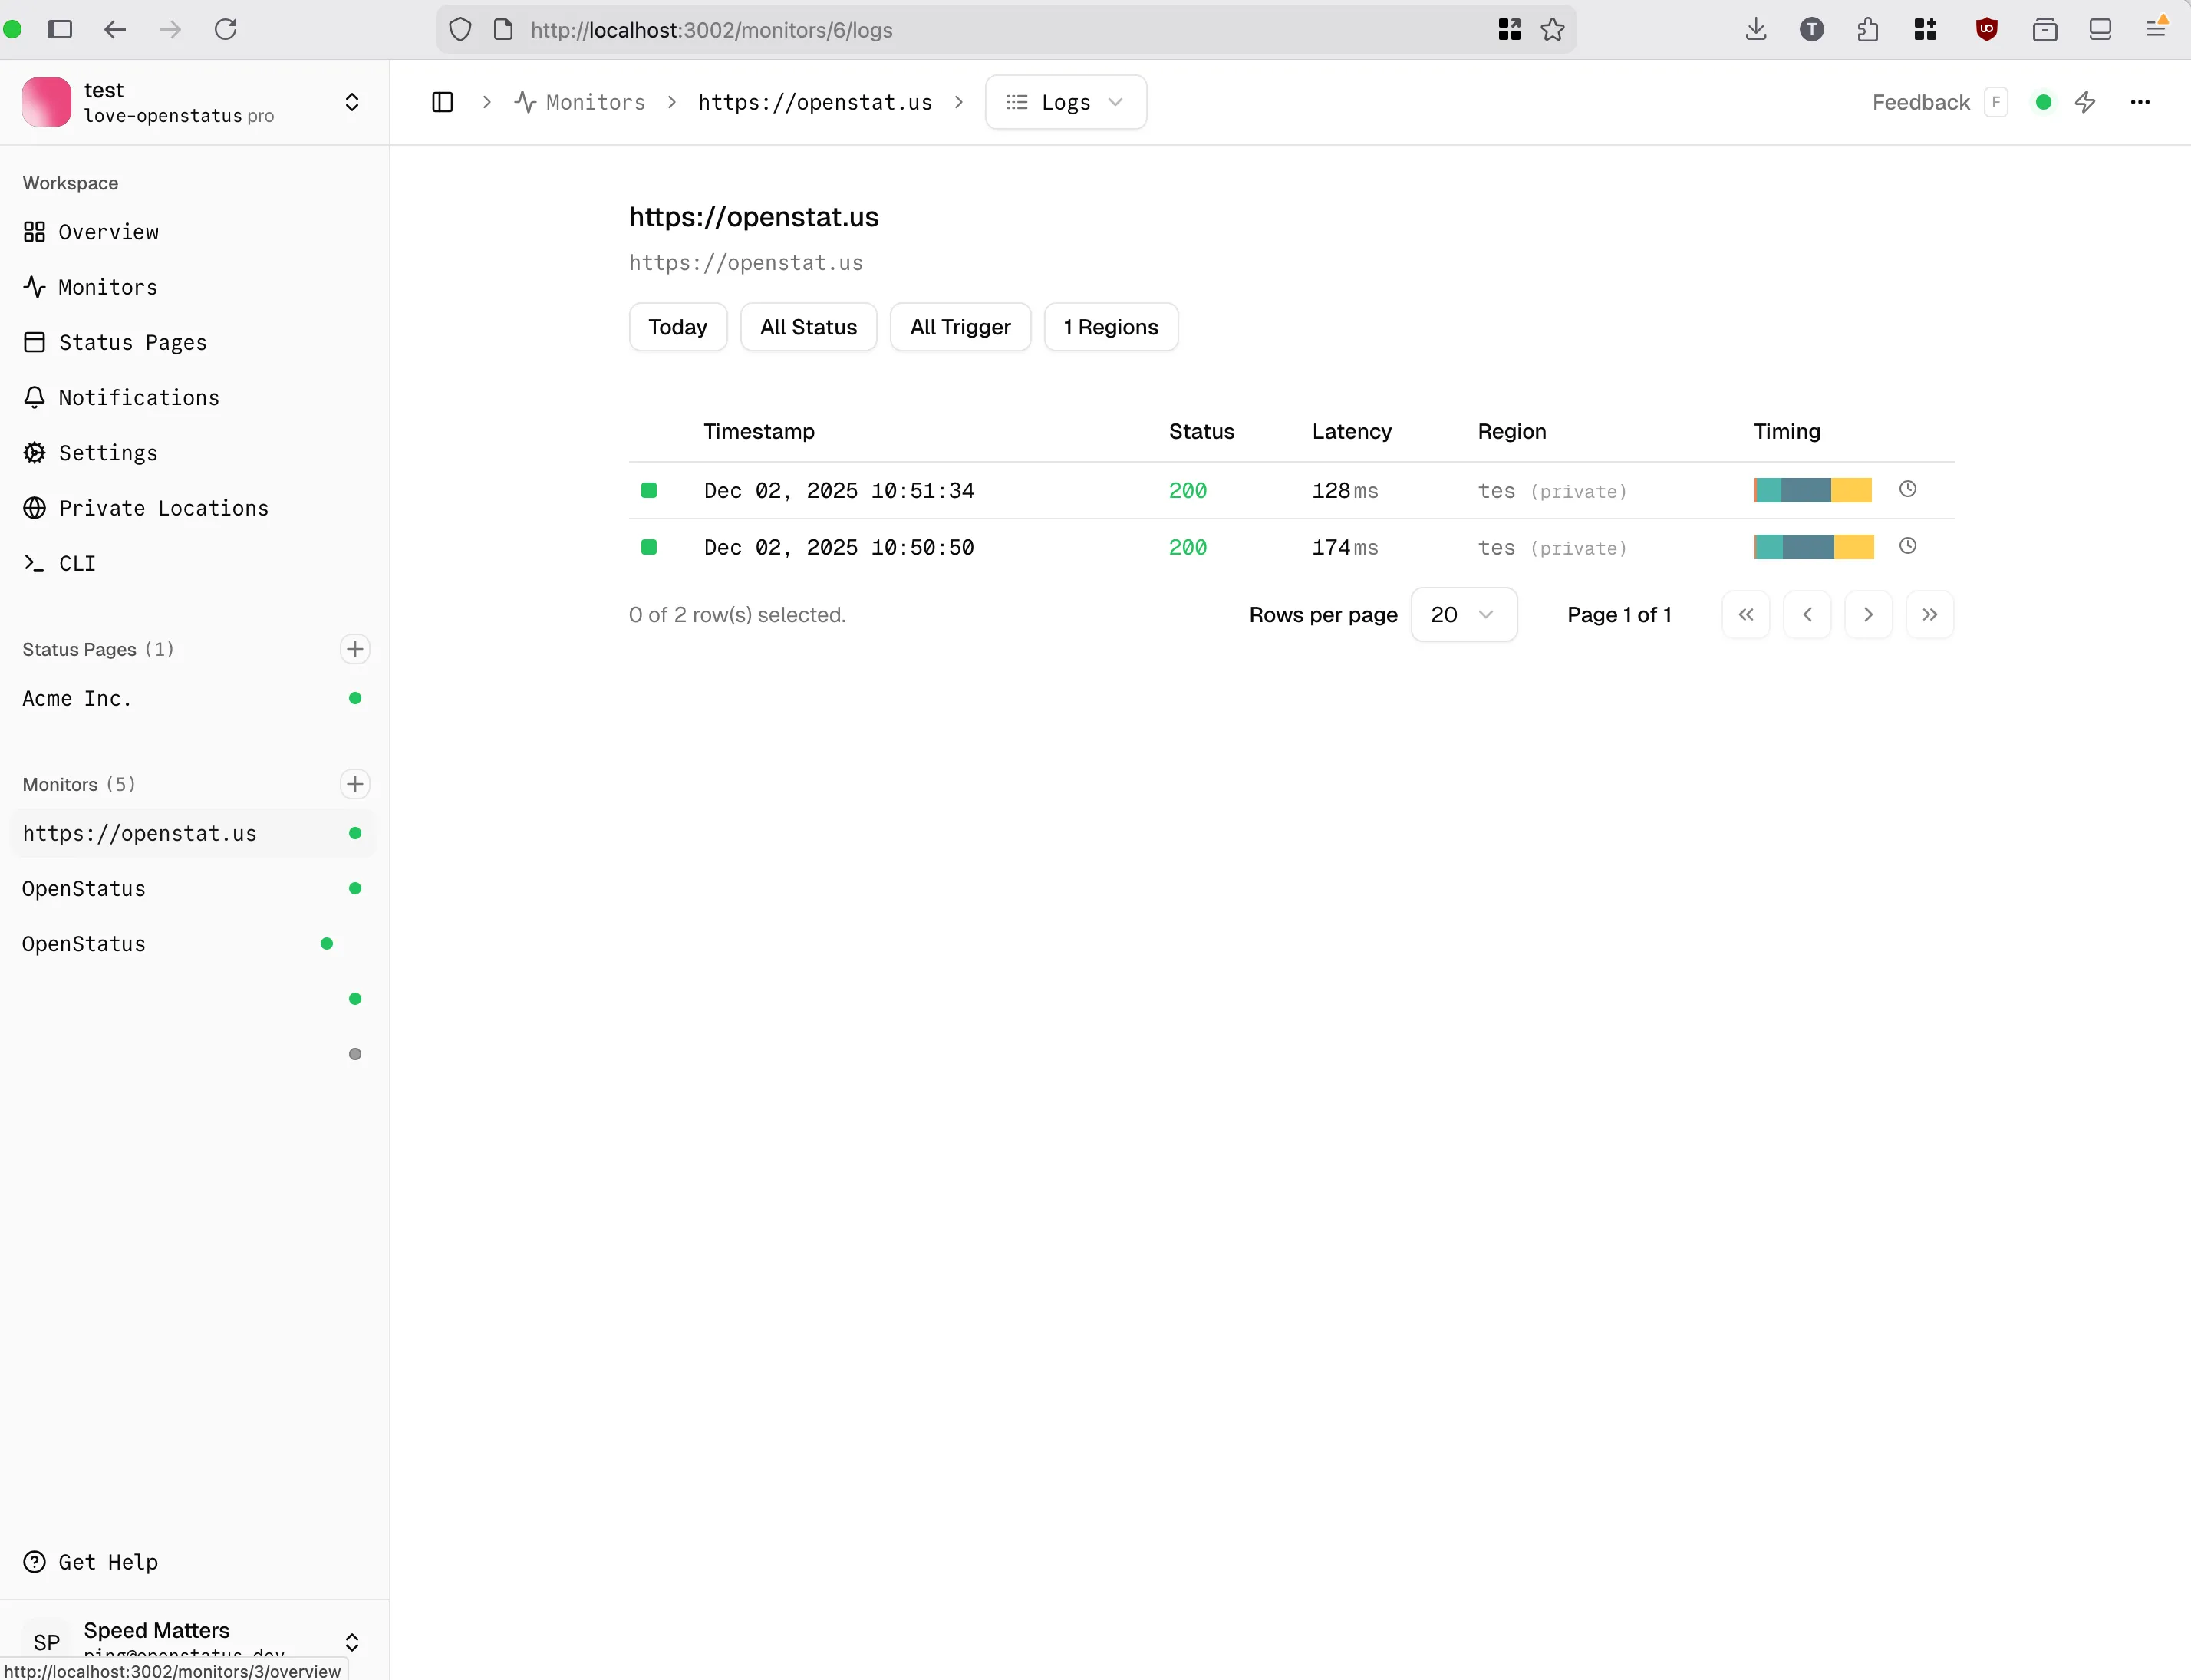Open the command menu lightning bolt icon

[x=2086, y=101]
